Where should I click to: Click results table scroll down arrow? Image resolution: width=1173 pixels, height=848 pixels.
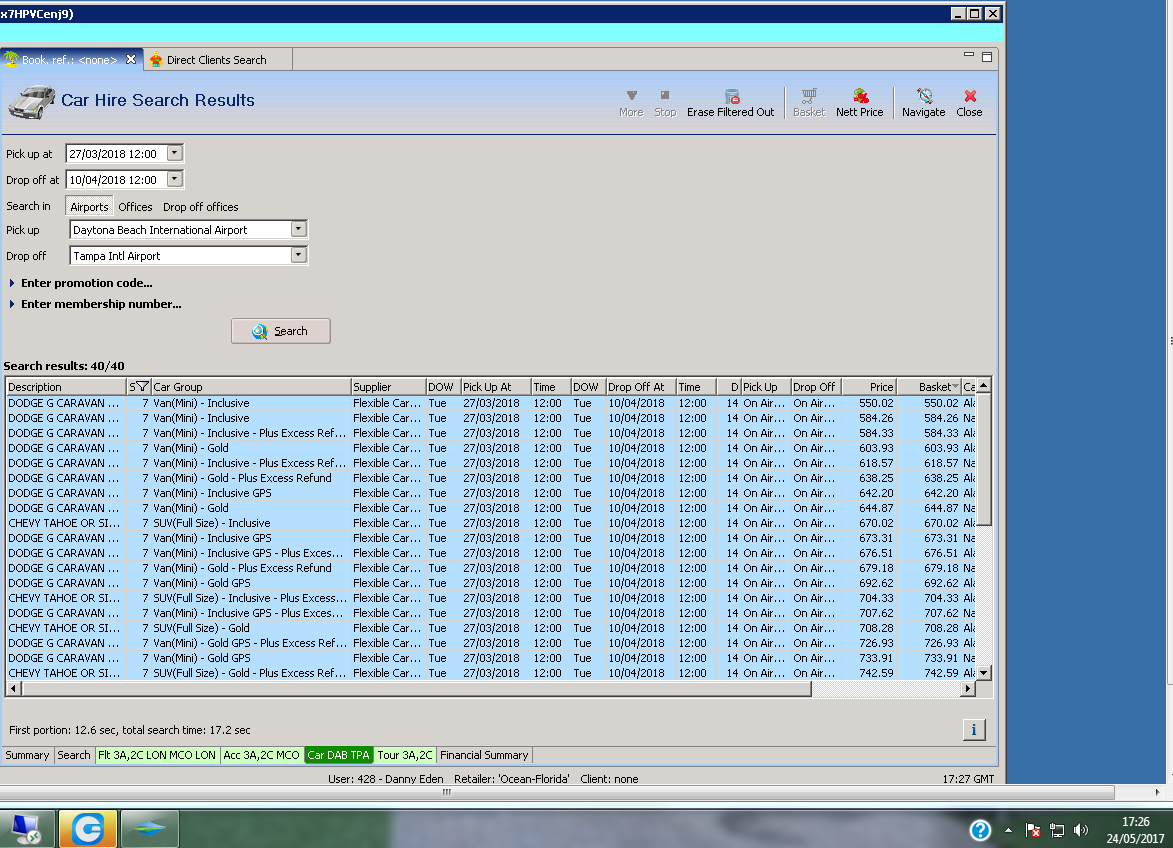click(x=984, y=672)
